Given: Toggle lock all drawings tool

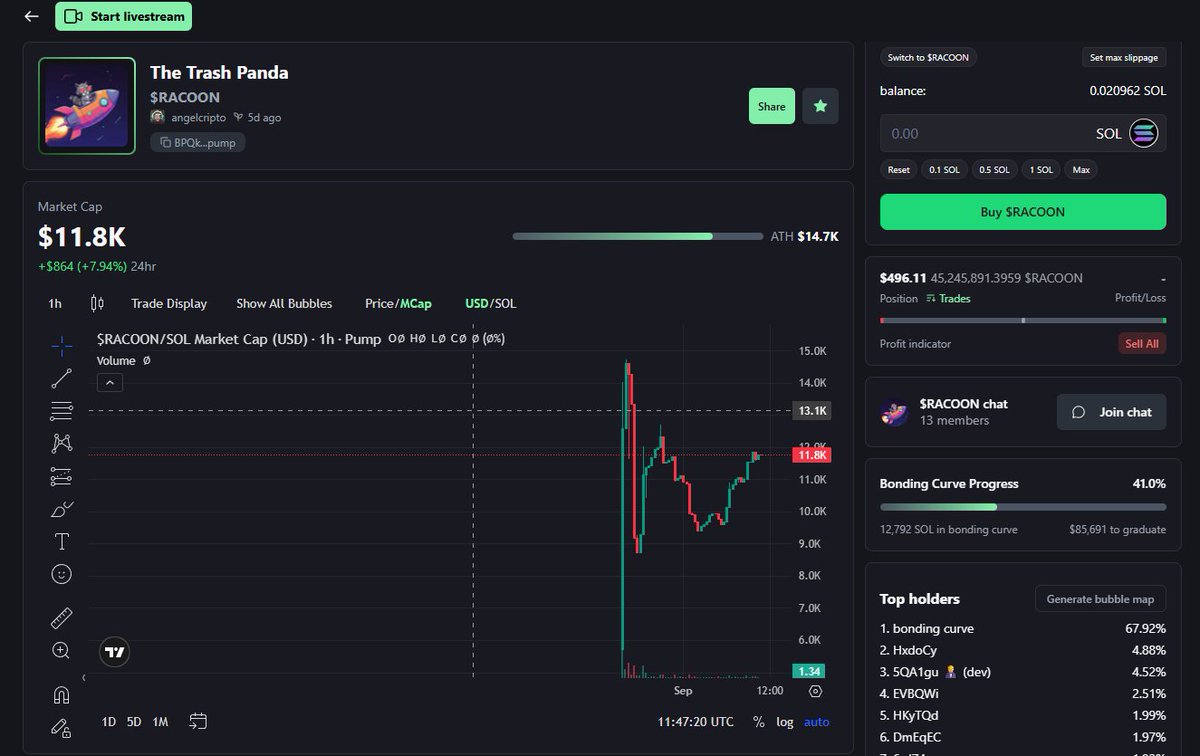Looking at the screenshot, I should click(61, 727).
